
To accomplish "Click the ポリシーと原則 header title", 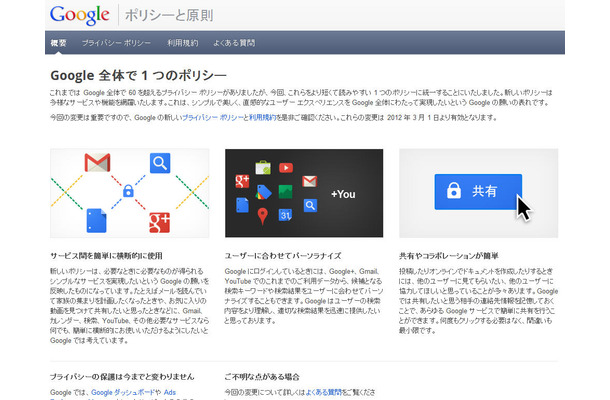I will (x=169, y=16).
